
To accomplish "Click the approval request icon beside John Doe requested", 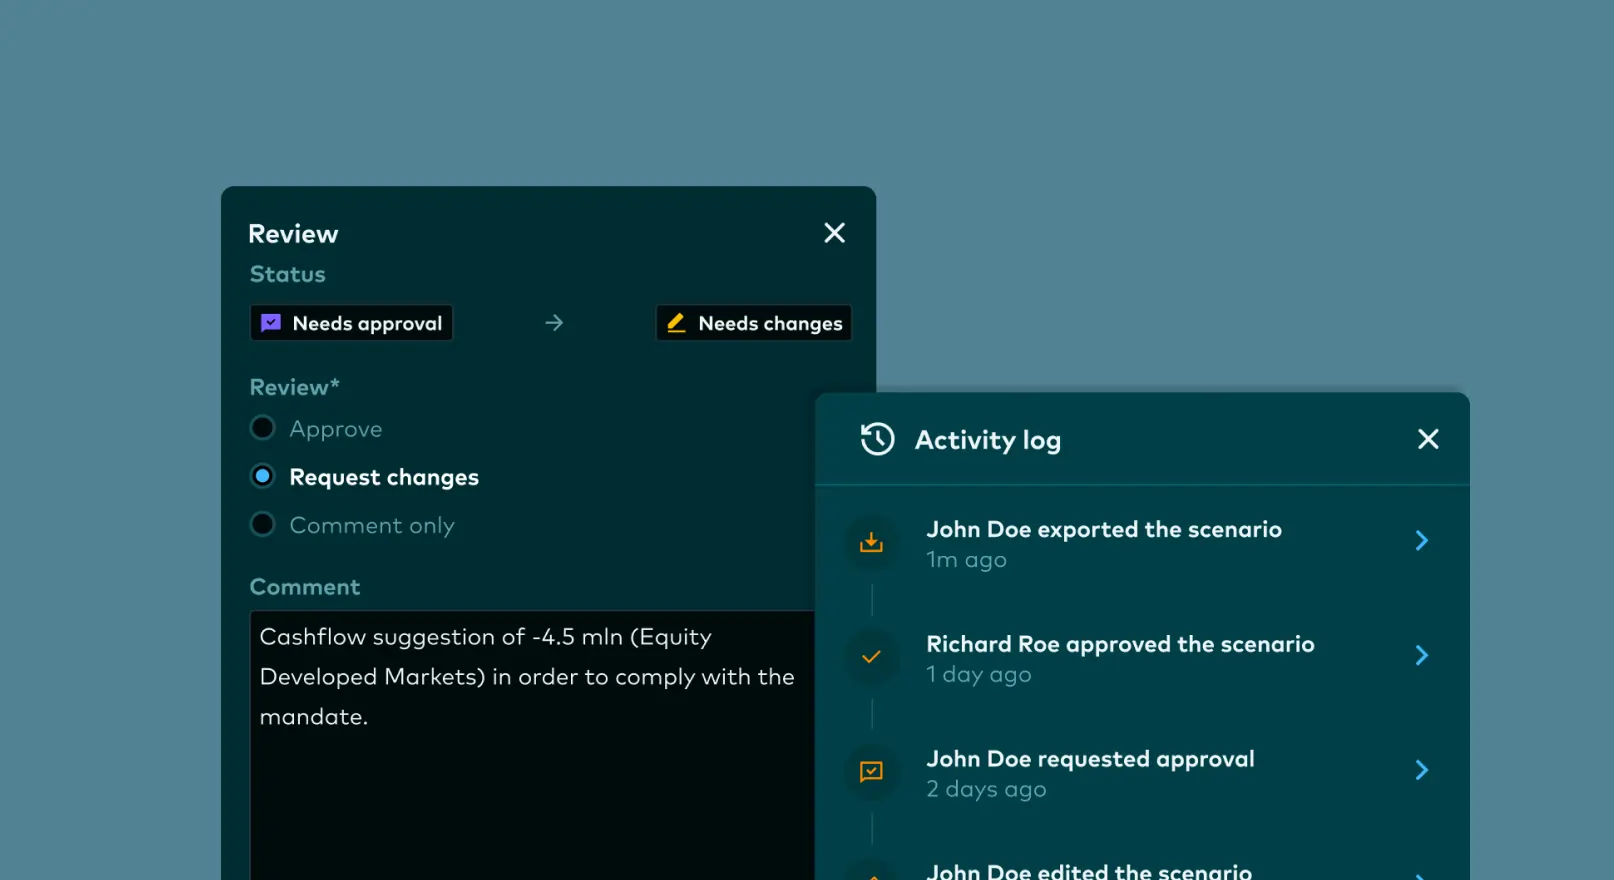I will pyautogui.click(x=871, y=772).
